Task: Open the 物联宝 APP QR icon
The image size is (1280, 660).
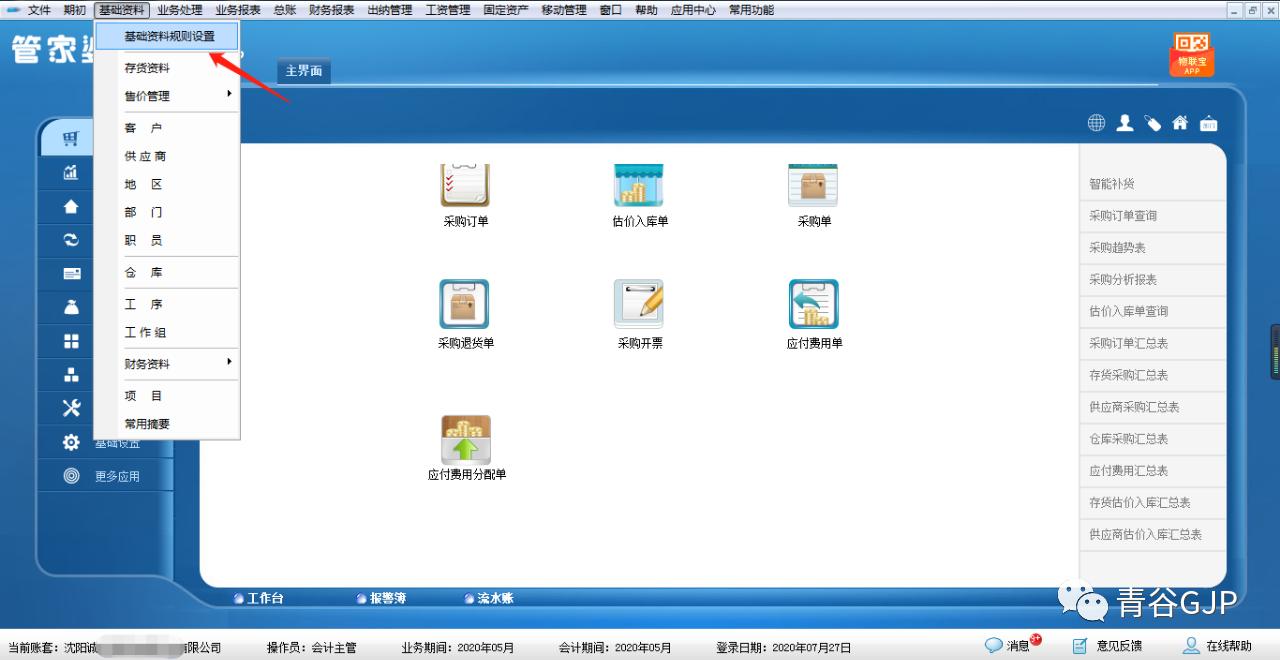Action: pyautogui.click(x=1192, y=54)
